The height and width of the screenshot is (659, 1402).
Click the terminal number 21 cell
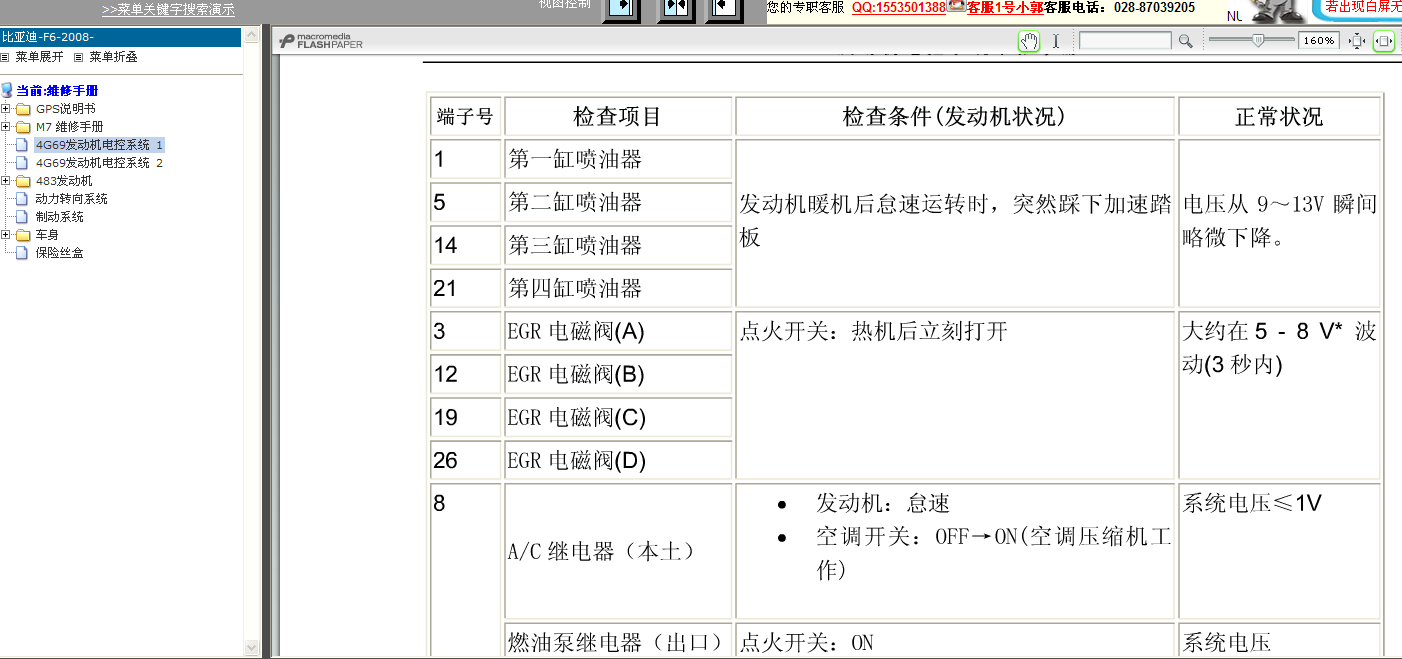(x=466, y=288)
